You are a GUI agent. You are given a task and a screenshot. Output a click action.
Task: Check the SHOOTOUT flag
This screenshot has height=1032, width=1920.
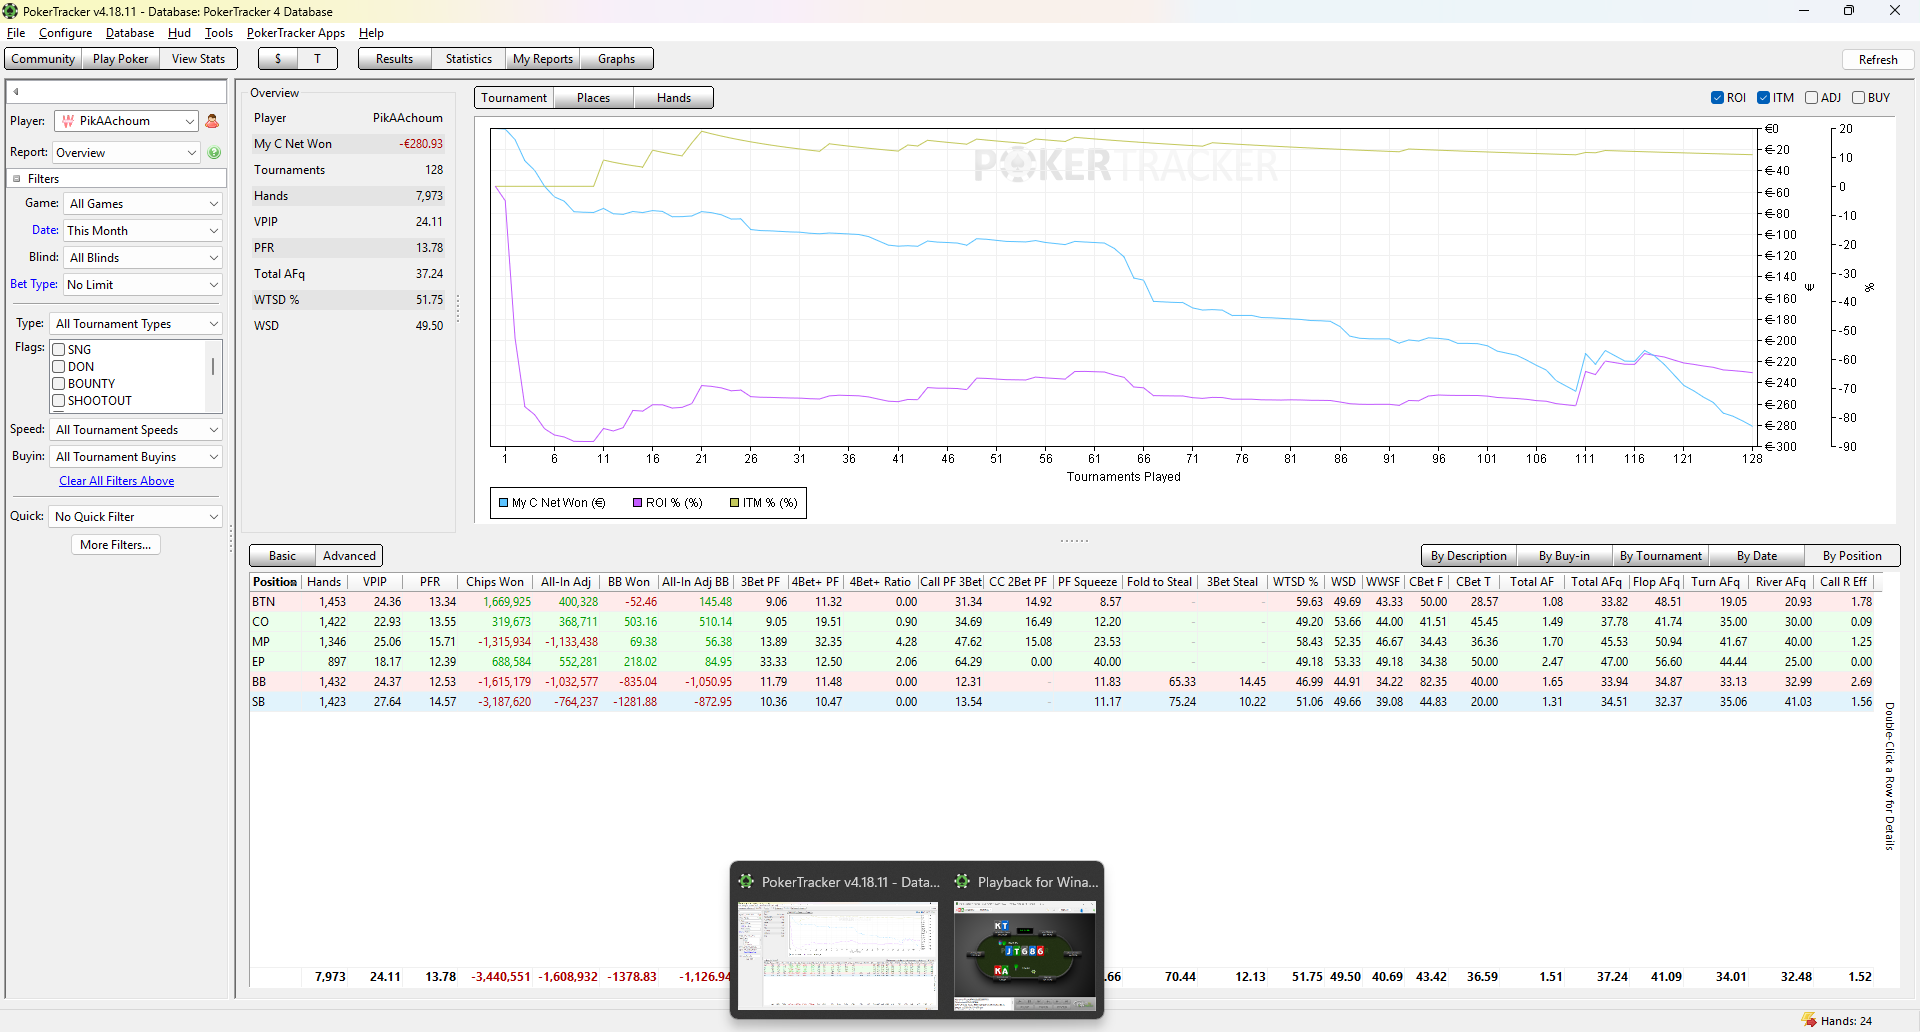click(x=59, y=401)
